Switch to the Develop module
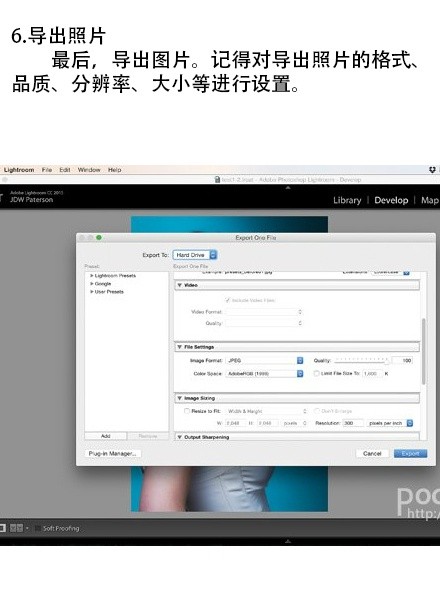Image resolution: width=440 pixels, height=611 pixels. click(x=391, y=200)
